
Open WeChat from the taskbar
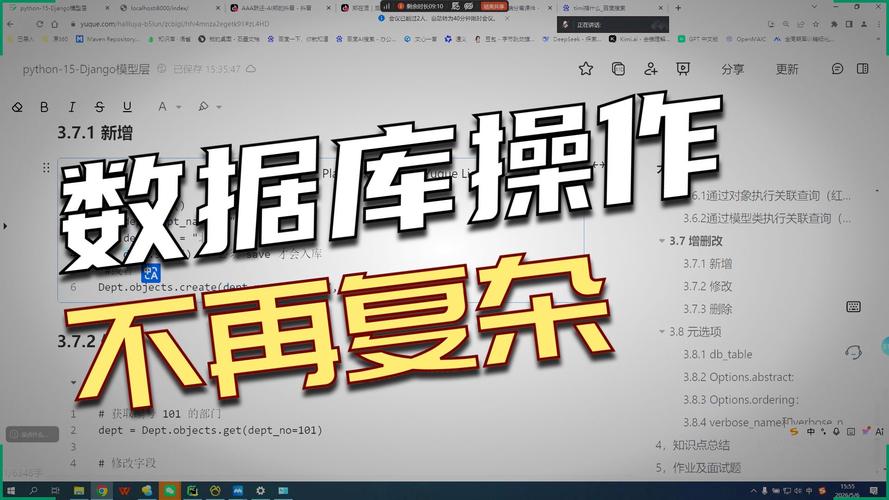pyautogui.click(x=170, y=490)
